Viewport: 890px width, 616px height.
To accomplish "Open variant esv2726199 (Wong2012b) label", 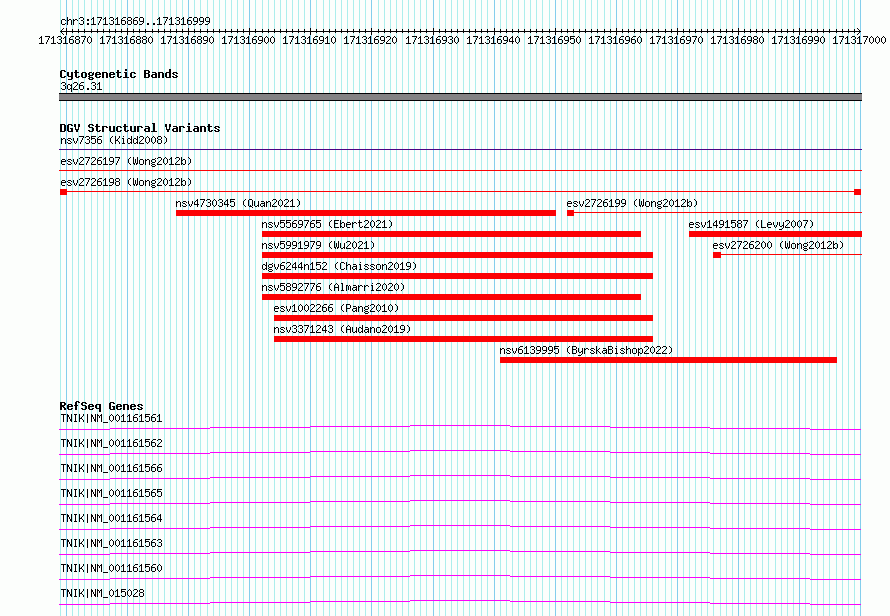I will pyautogui.click(x=632, y=203).
